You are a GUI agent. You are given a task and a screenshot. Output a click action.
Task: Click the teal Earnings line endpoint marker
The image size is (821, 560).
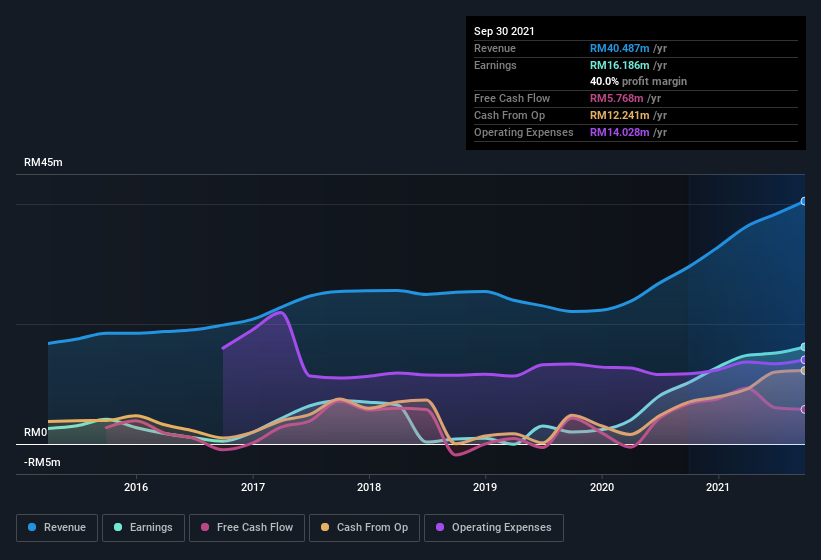(x=804, y=347)
